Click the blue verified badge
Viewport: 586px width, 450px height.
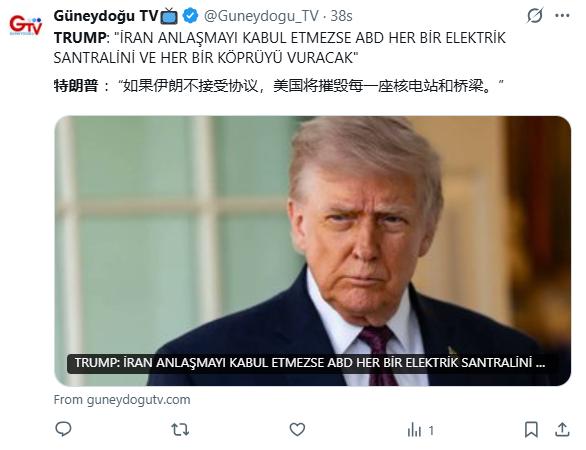click(190, 16)
